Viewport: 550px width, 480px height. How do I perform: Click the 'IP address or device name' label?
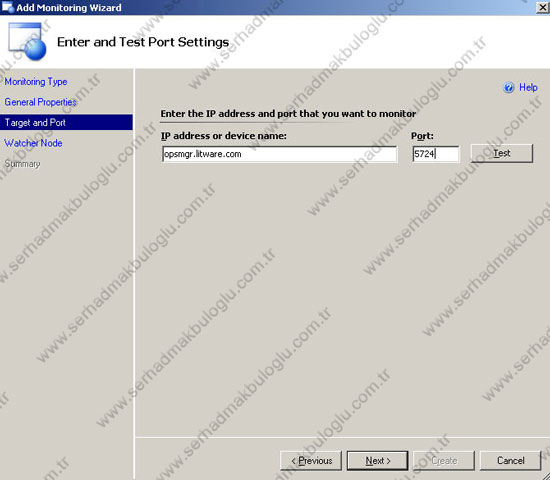tap(223, 136)
